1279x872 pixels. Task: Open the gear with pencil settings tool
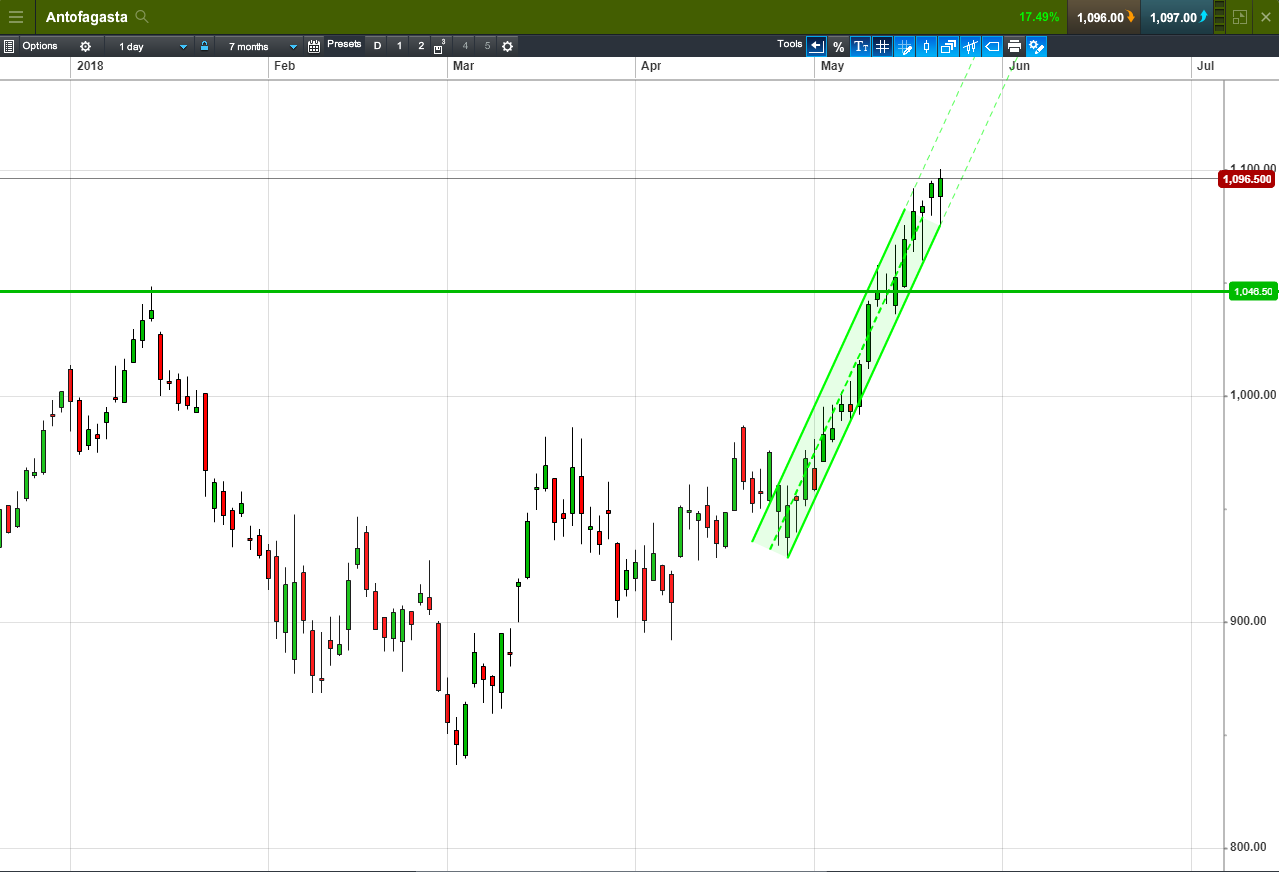tap(1036, 46)
